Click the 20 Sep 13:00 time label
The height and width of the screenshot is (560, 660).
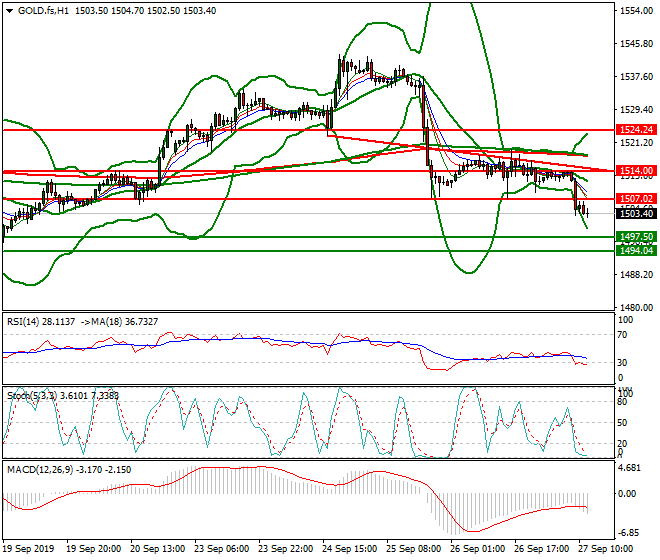157,549
